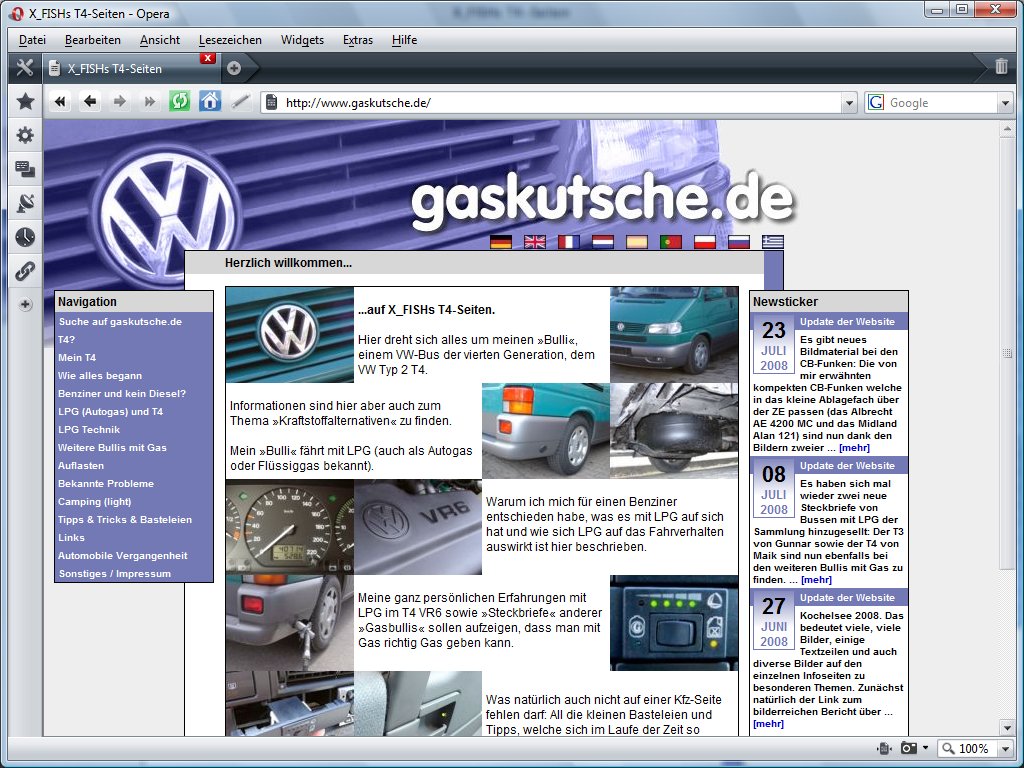Open the Opera panels wrench icon

click(x=25, y=67)
